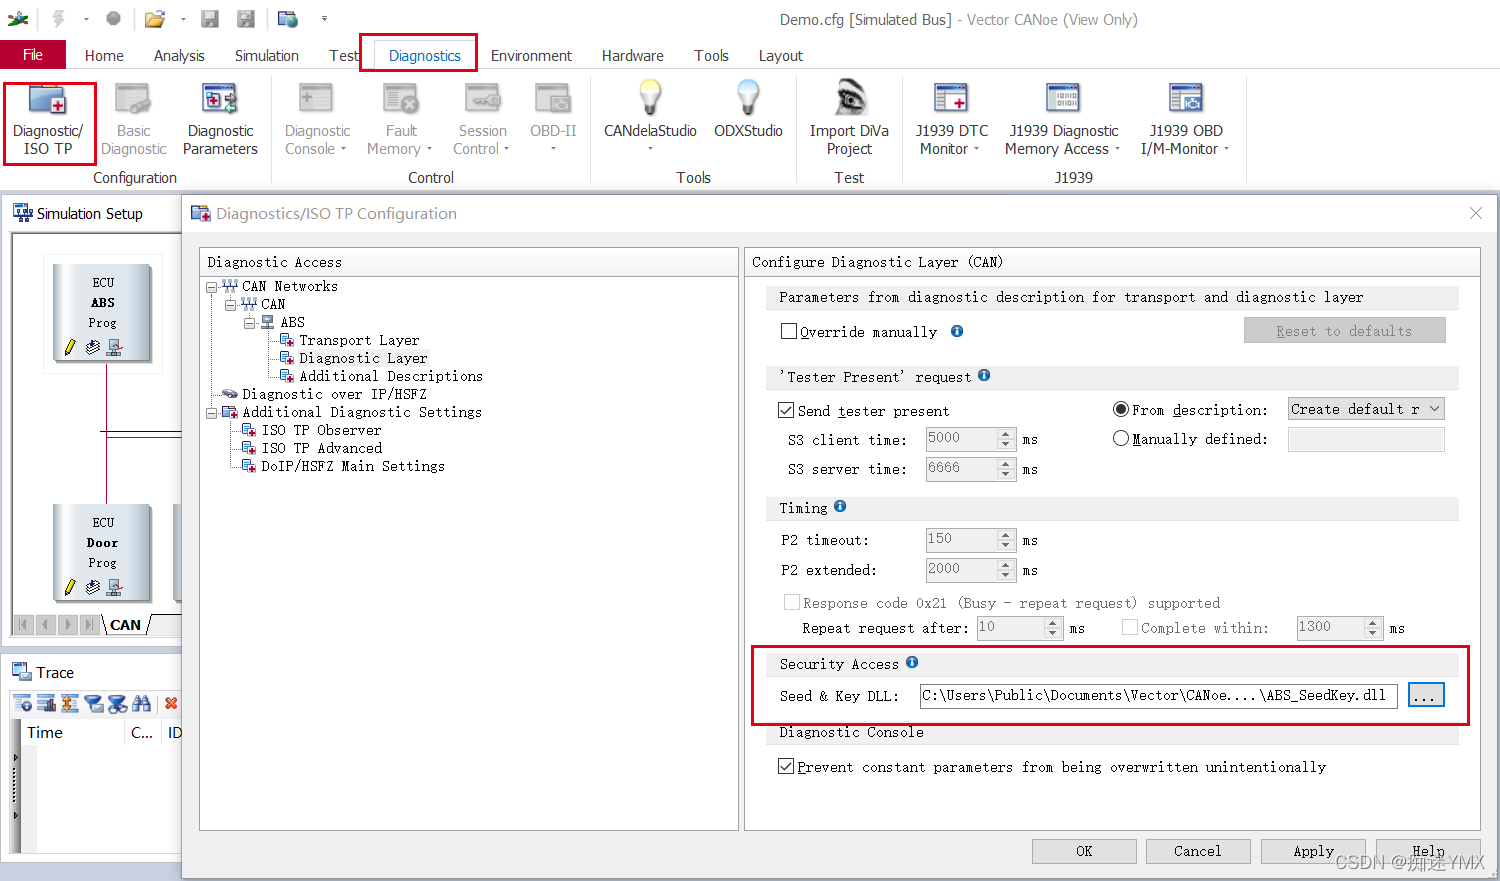The image size is (1500, 881).
Task: Enable the Override manually checkbox
Action: pos(789,331)
